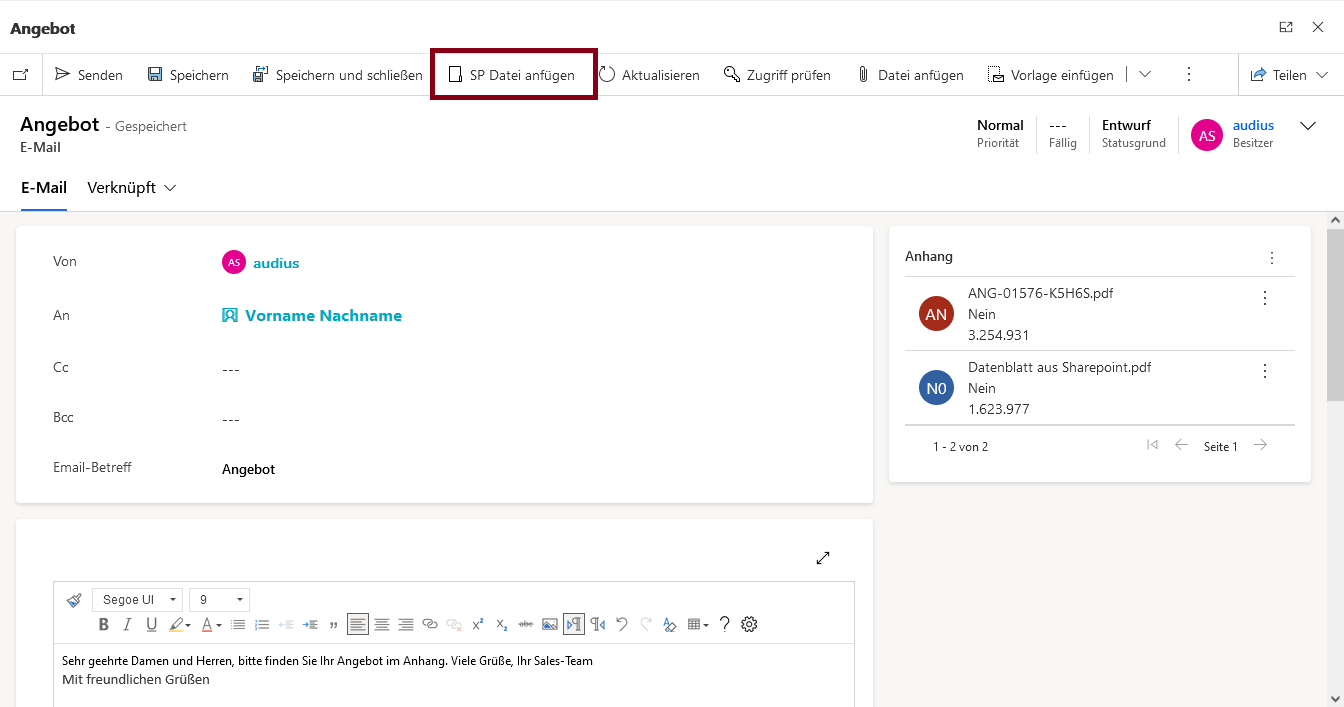The height and width of the screenshot is (707, 1344).
Task: Open the Vorname Nachname recipient link
Action: click(323, 316)
